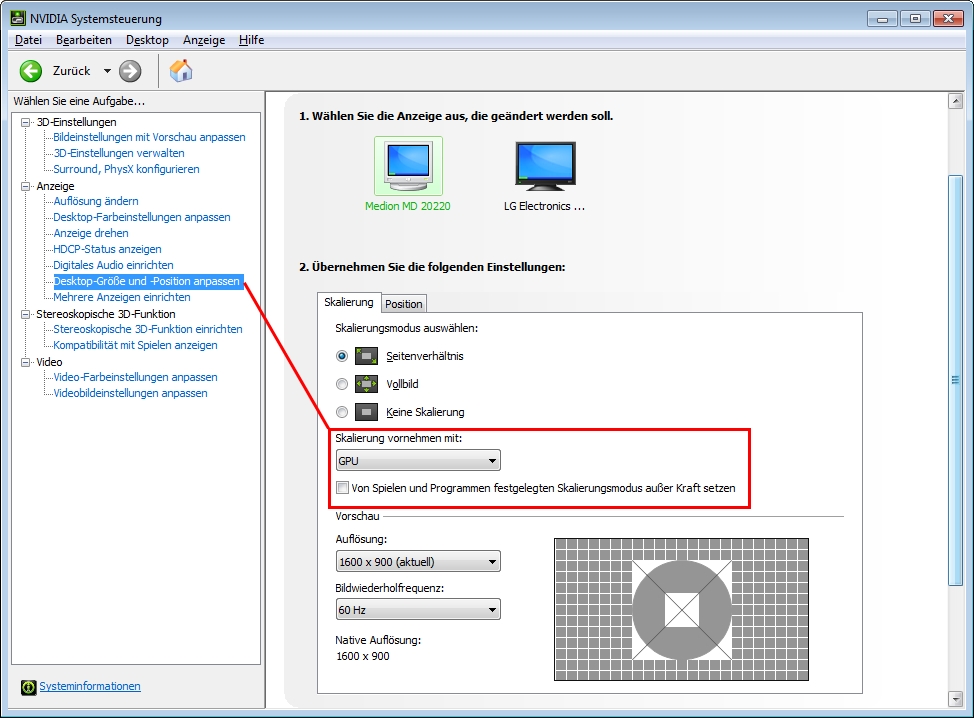This screenshot has width=974, height=718.
Task: Click the NVIDIA title bar application icon
Action: [x=18, y=18]
